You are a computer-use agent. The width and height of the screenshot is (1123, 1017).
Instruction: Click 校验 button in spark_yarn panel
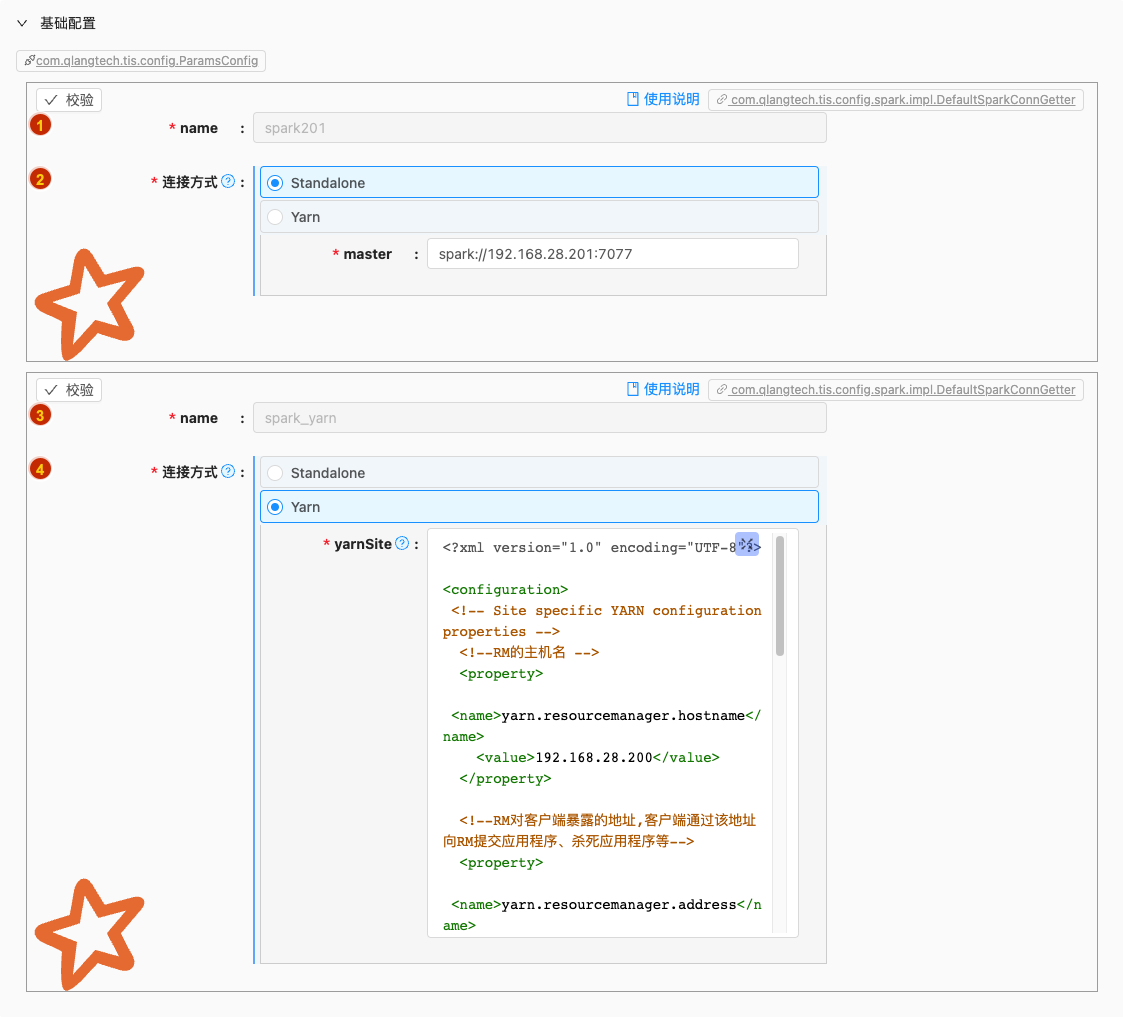(69, 390)
